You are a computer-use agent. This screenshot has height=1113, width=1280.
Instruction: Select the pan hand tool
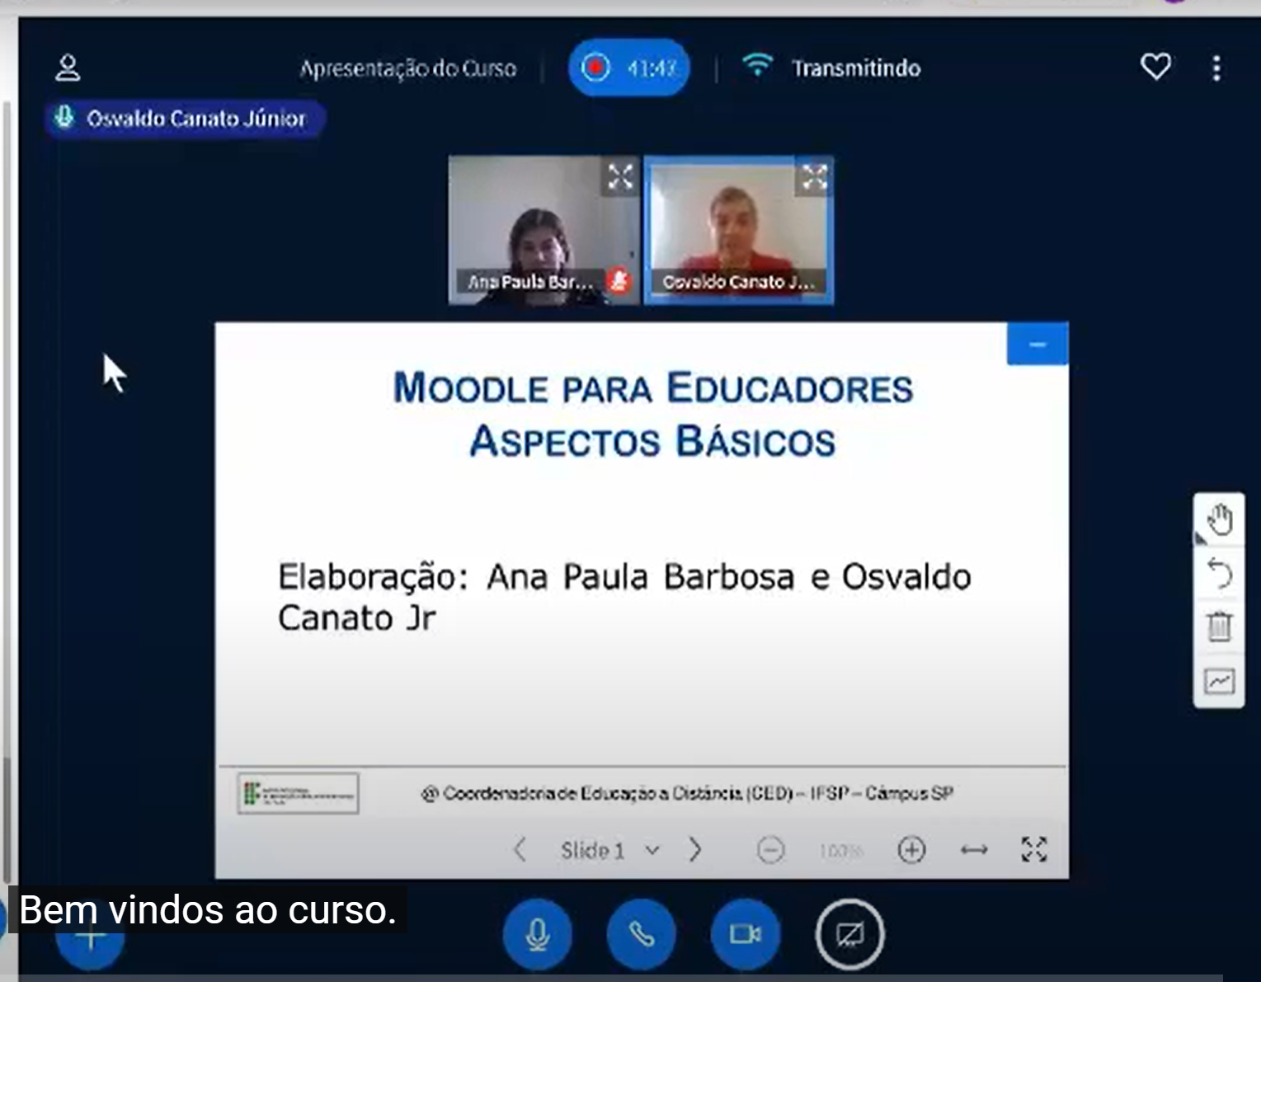click(x=1219, y=520)
